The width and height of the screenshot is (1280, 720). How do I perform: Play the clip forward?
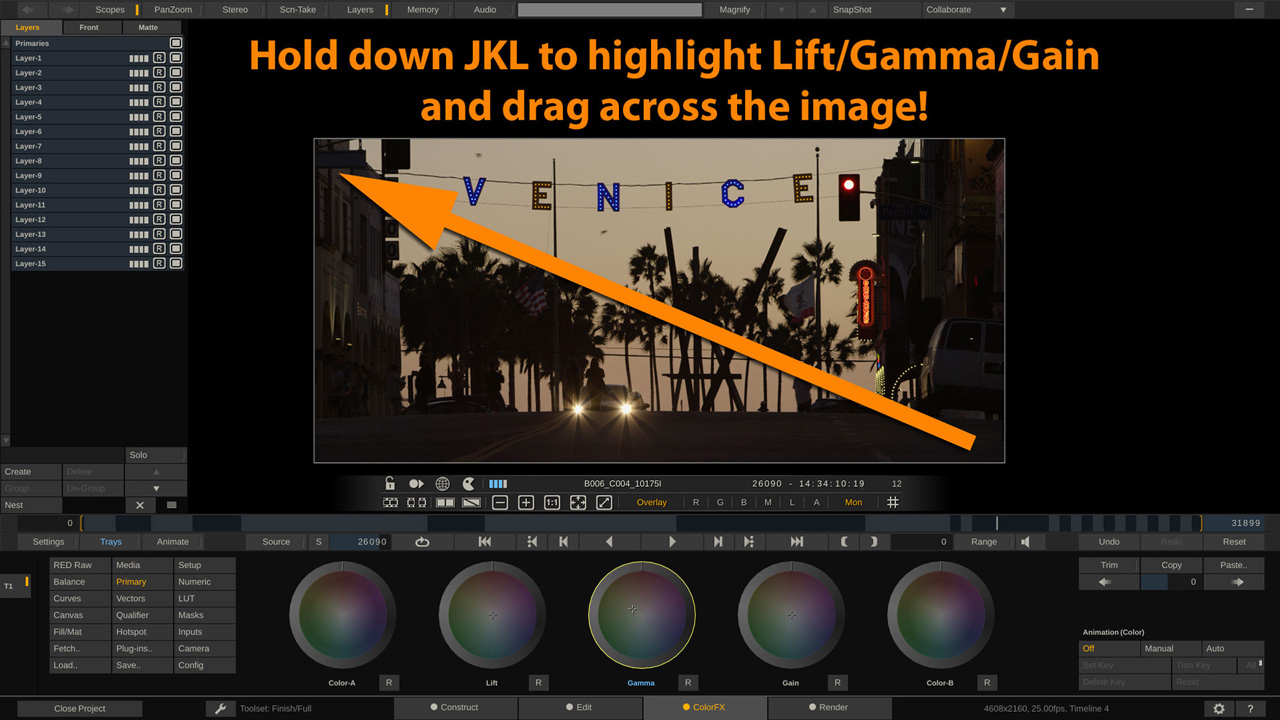[x=672, y=542]
